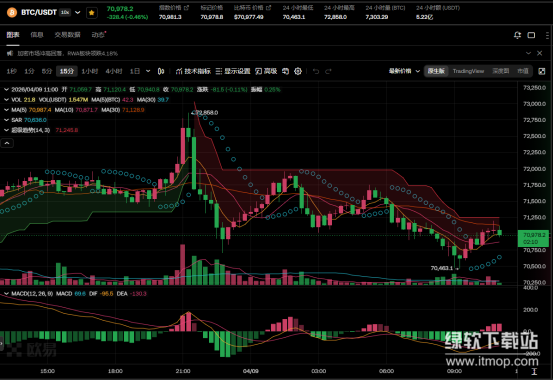Viewport: 553px width, 381px height.
Task: Open 技术指标 indicators panel
Action: click(193, 71)
